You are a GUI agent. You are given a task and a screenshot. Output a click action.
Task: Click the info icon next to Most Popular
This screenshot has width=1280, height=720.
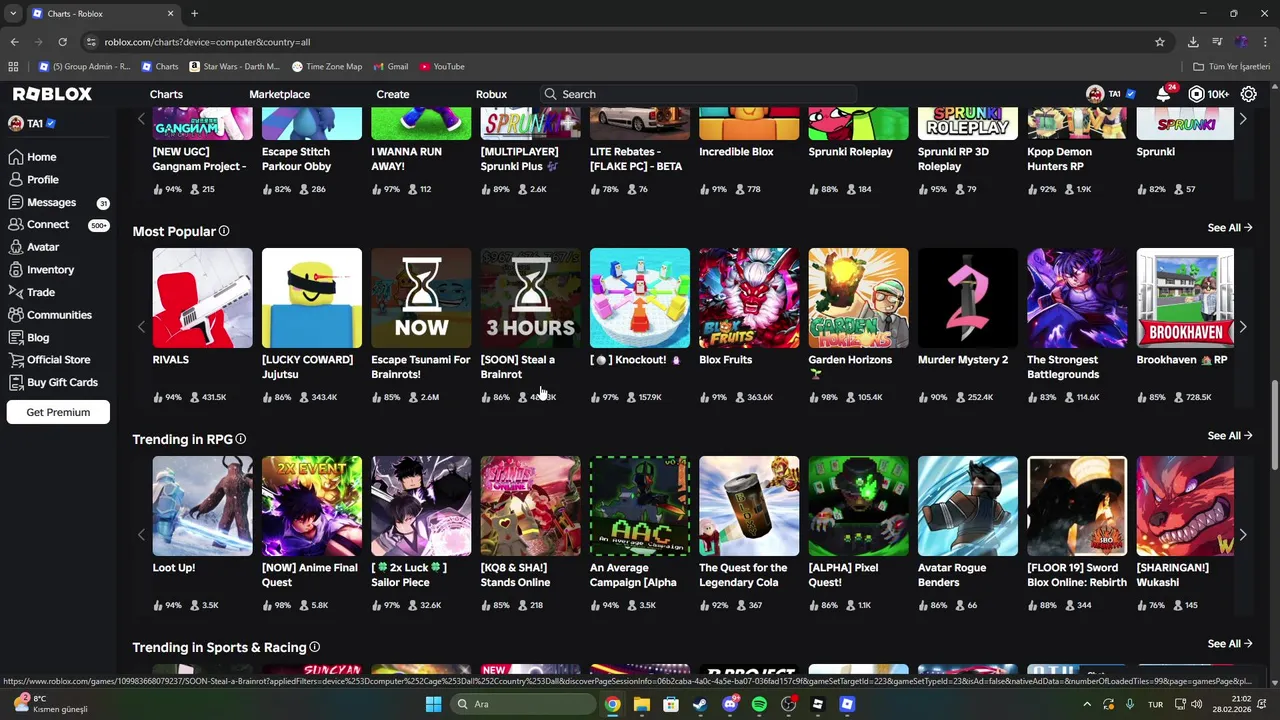tap(224, 231)
